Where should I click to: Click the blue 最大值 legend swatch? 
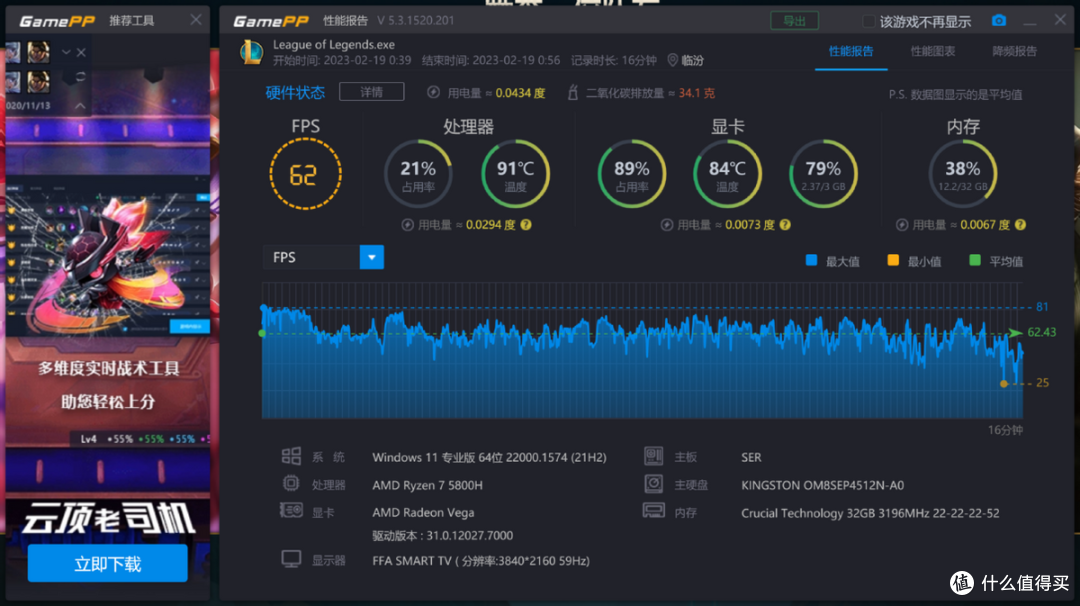click(x=811, y=260)
